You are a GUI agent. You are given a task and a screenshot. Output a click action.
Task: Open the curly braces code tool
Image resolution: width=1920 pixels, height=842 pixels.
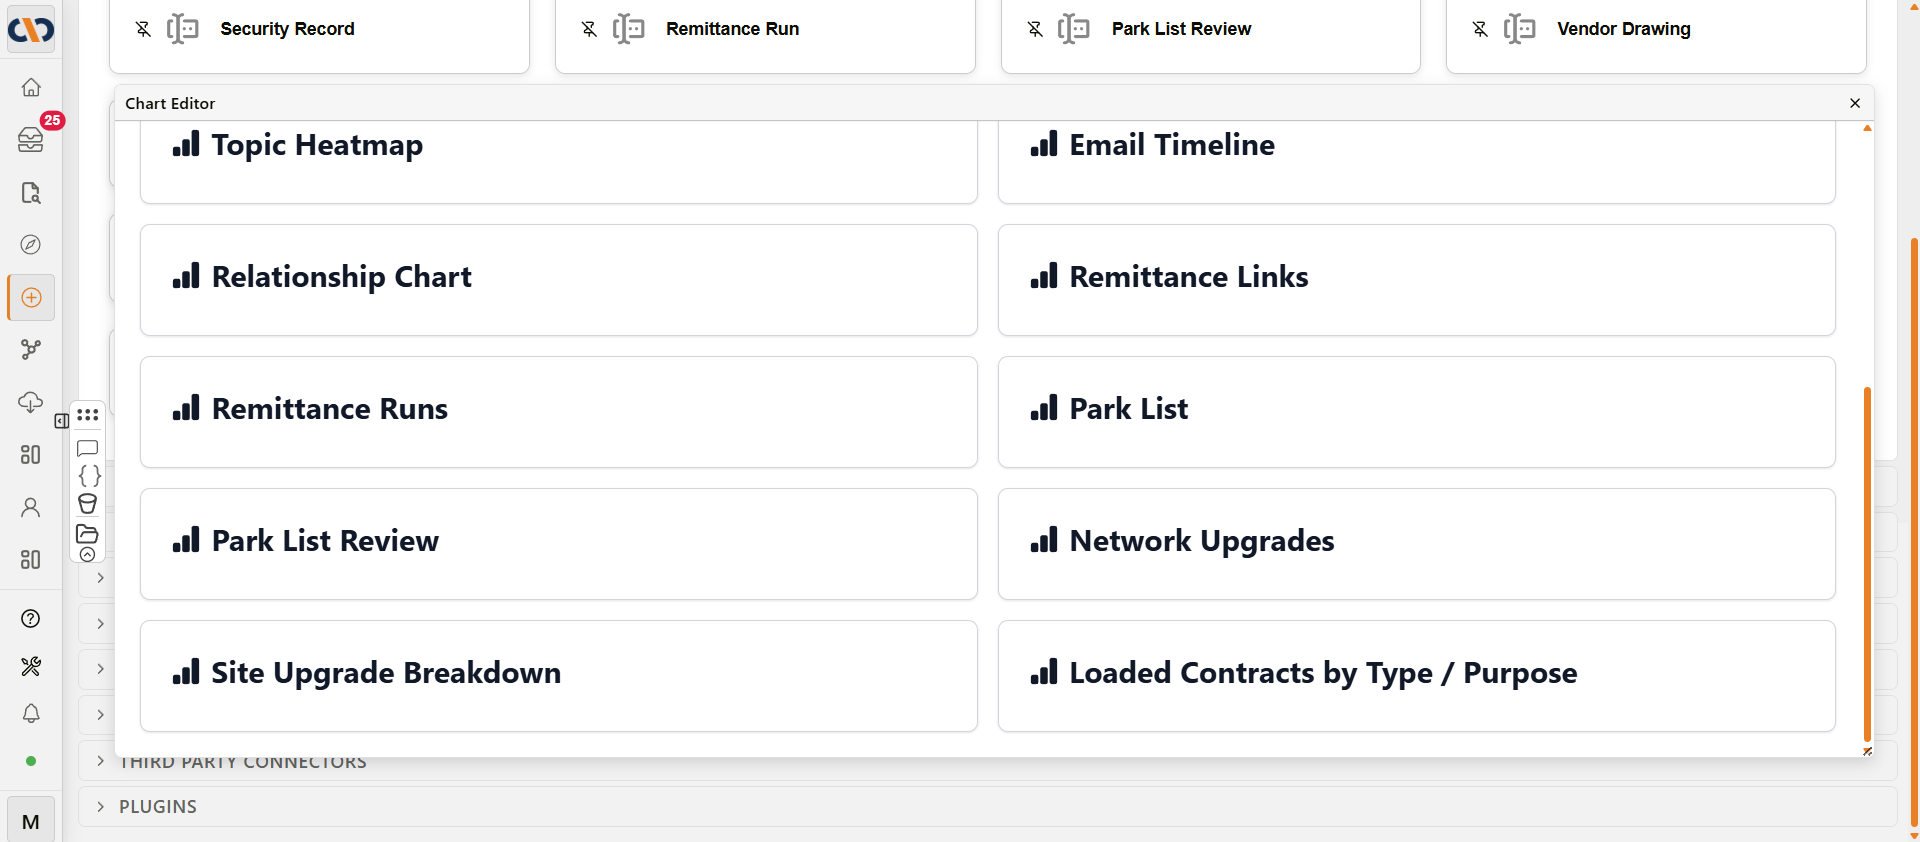(89, 476)
